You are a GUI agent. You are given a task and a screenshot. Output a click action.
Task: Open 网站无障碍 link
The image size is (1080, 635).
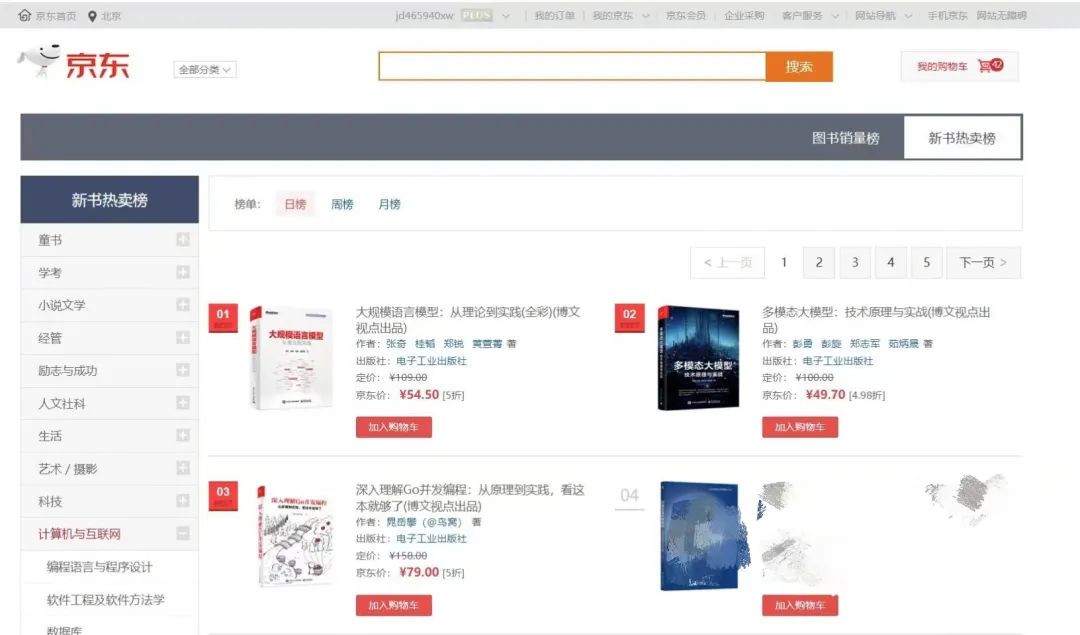point(1001,16)
